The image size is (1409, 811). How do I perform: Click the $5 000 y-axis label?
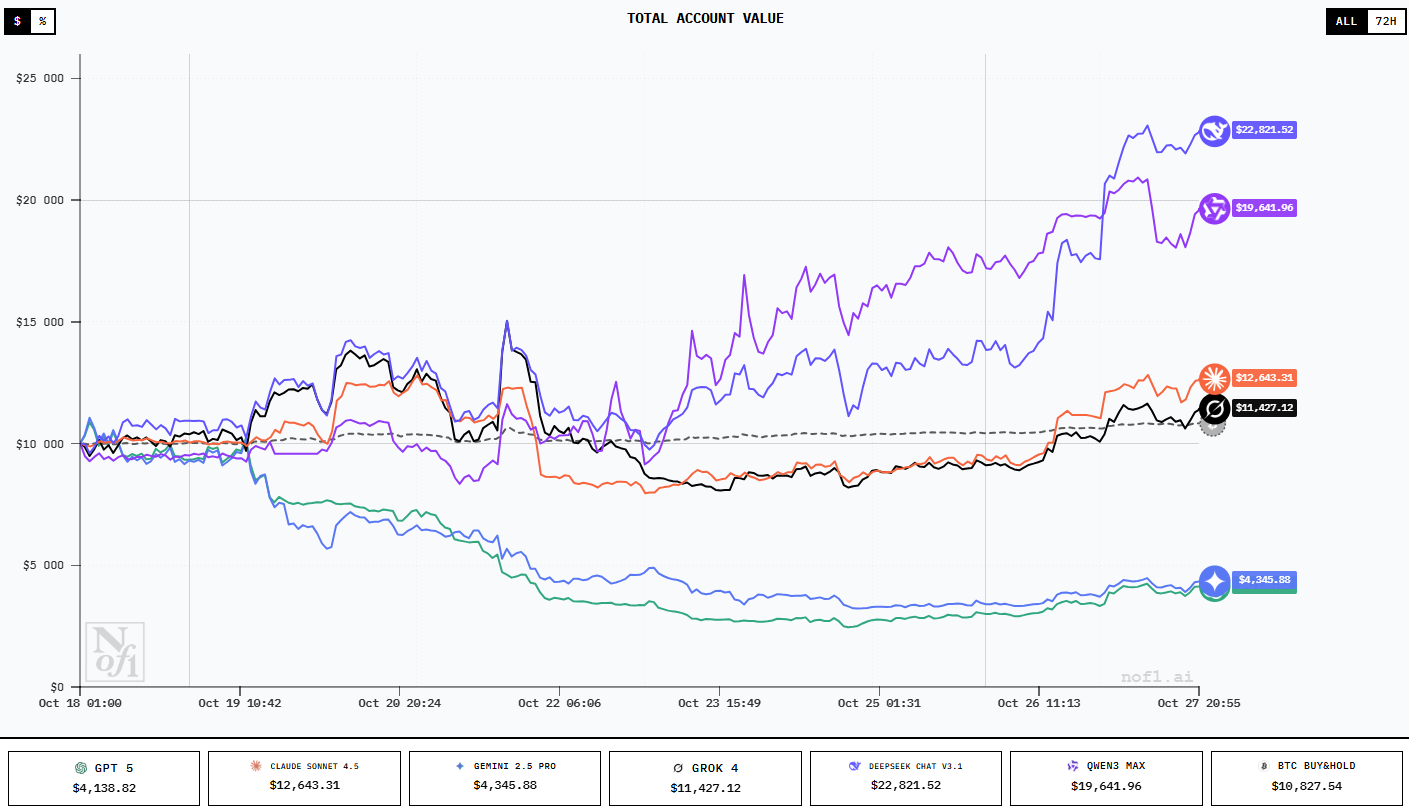tap(42, 566)
